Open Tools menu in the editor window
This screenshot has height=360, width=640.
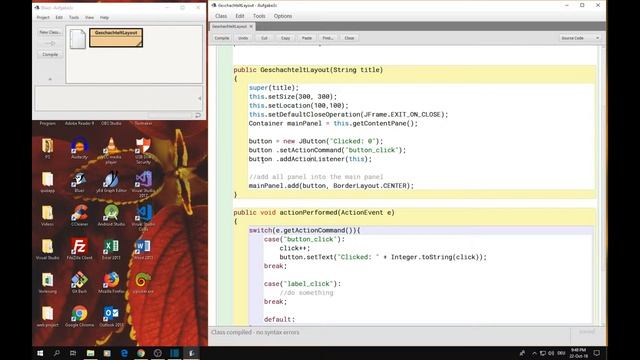coord(259,16)
